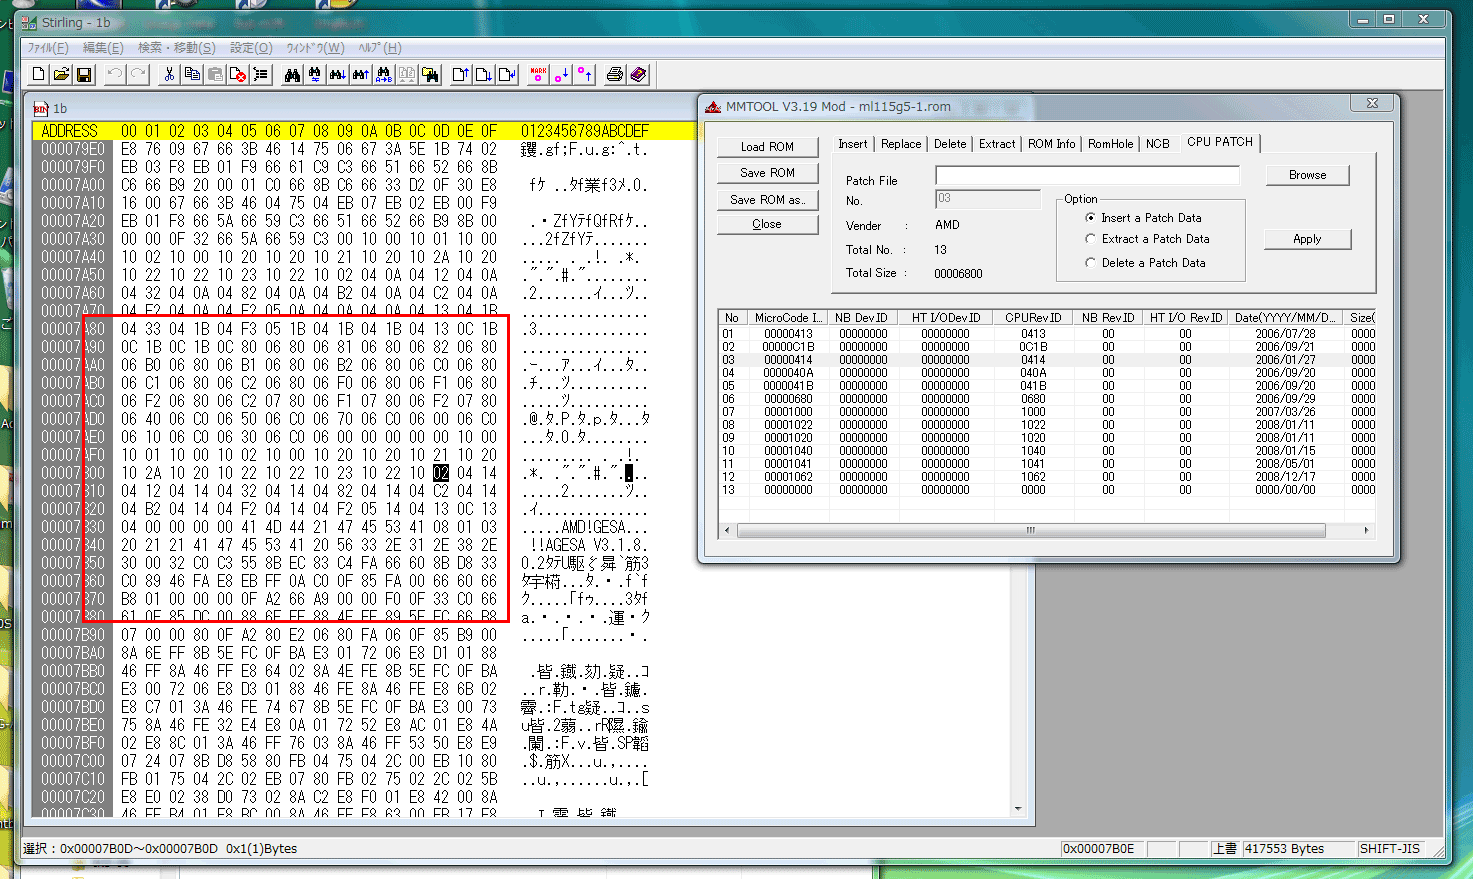Open the ウィンドウ(W) menu
The image size is (1473, 879).
[x=315, y=48]
